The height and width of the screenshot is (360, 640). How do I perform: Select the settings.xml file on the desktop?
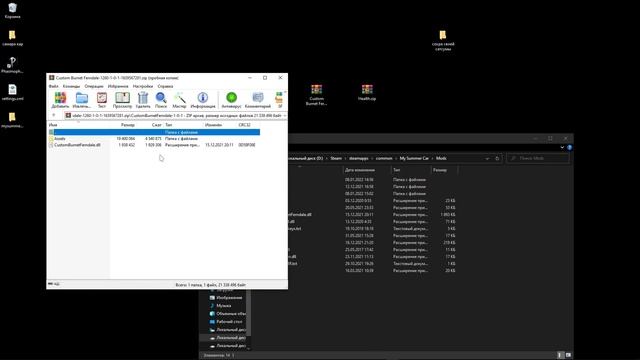point(12,92)
